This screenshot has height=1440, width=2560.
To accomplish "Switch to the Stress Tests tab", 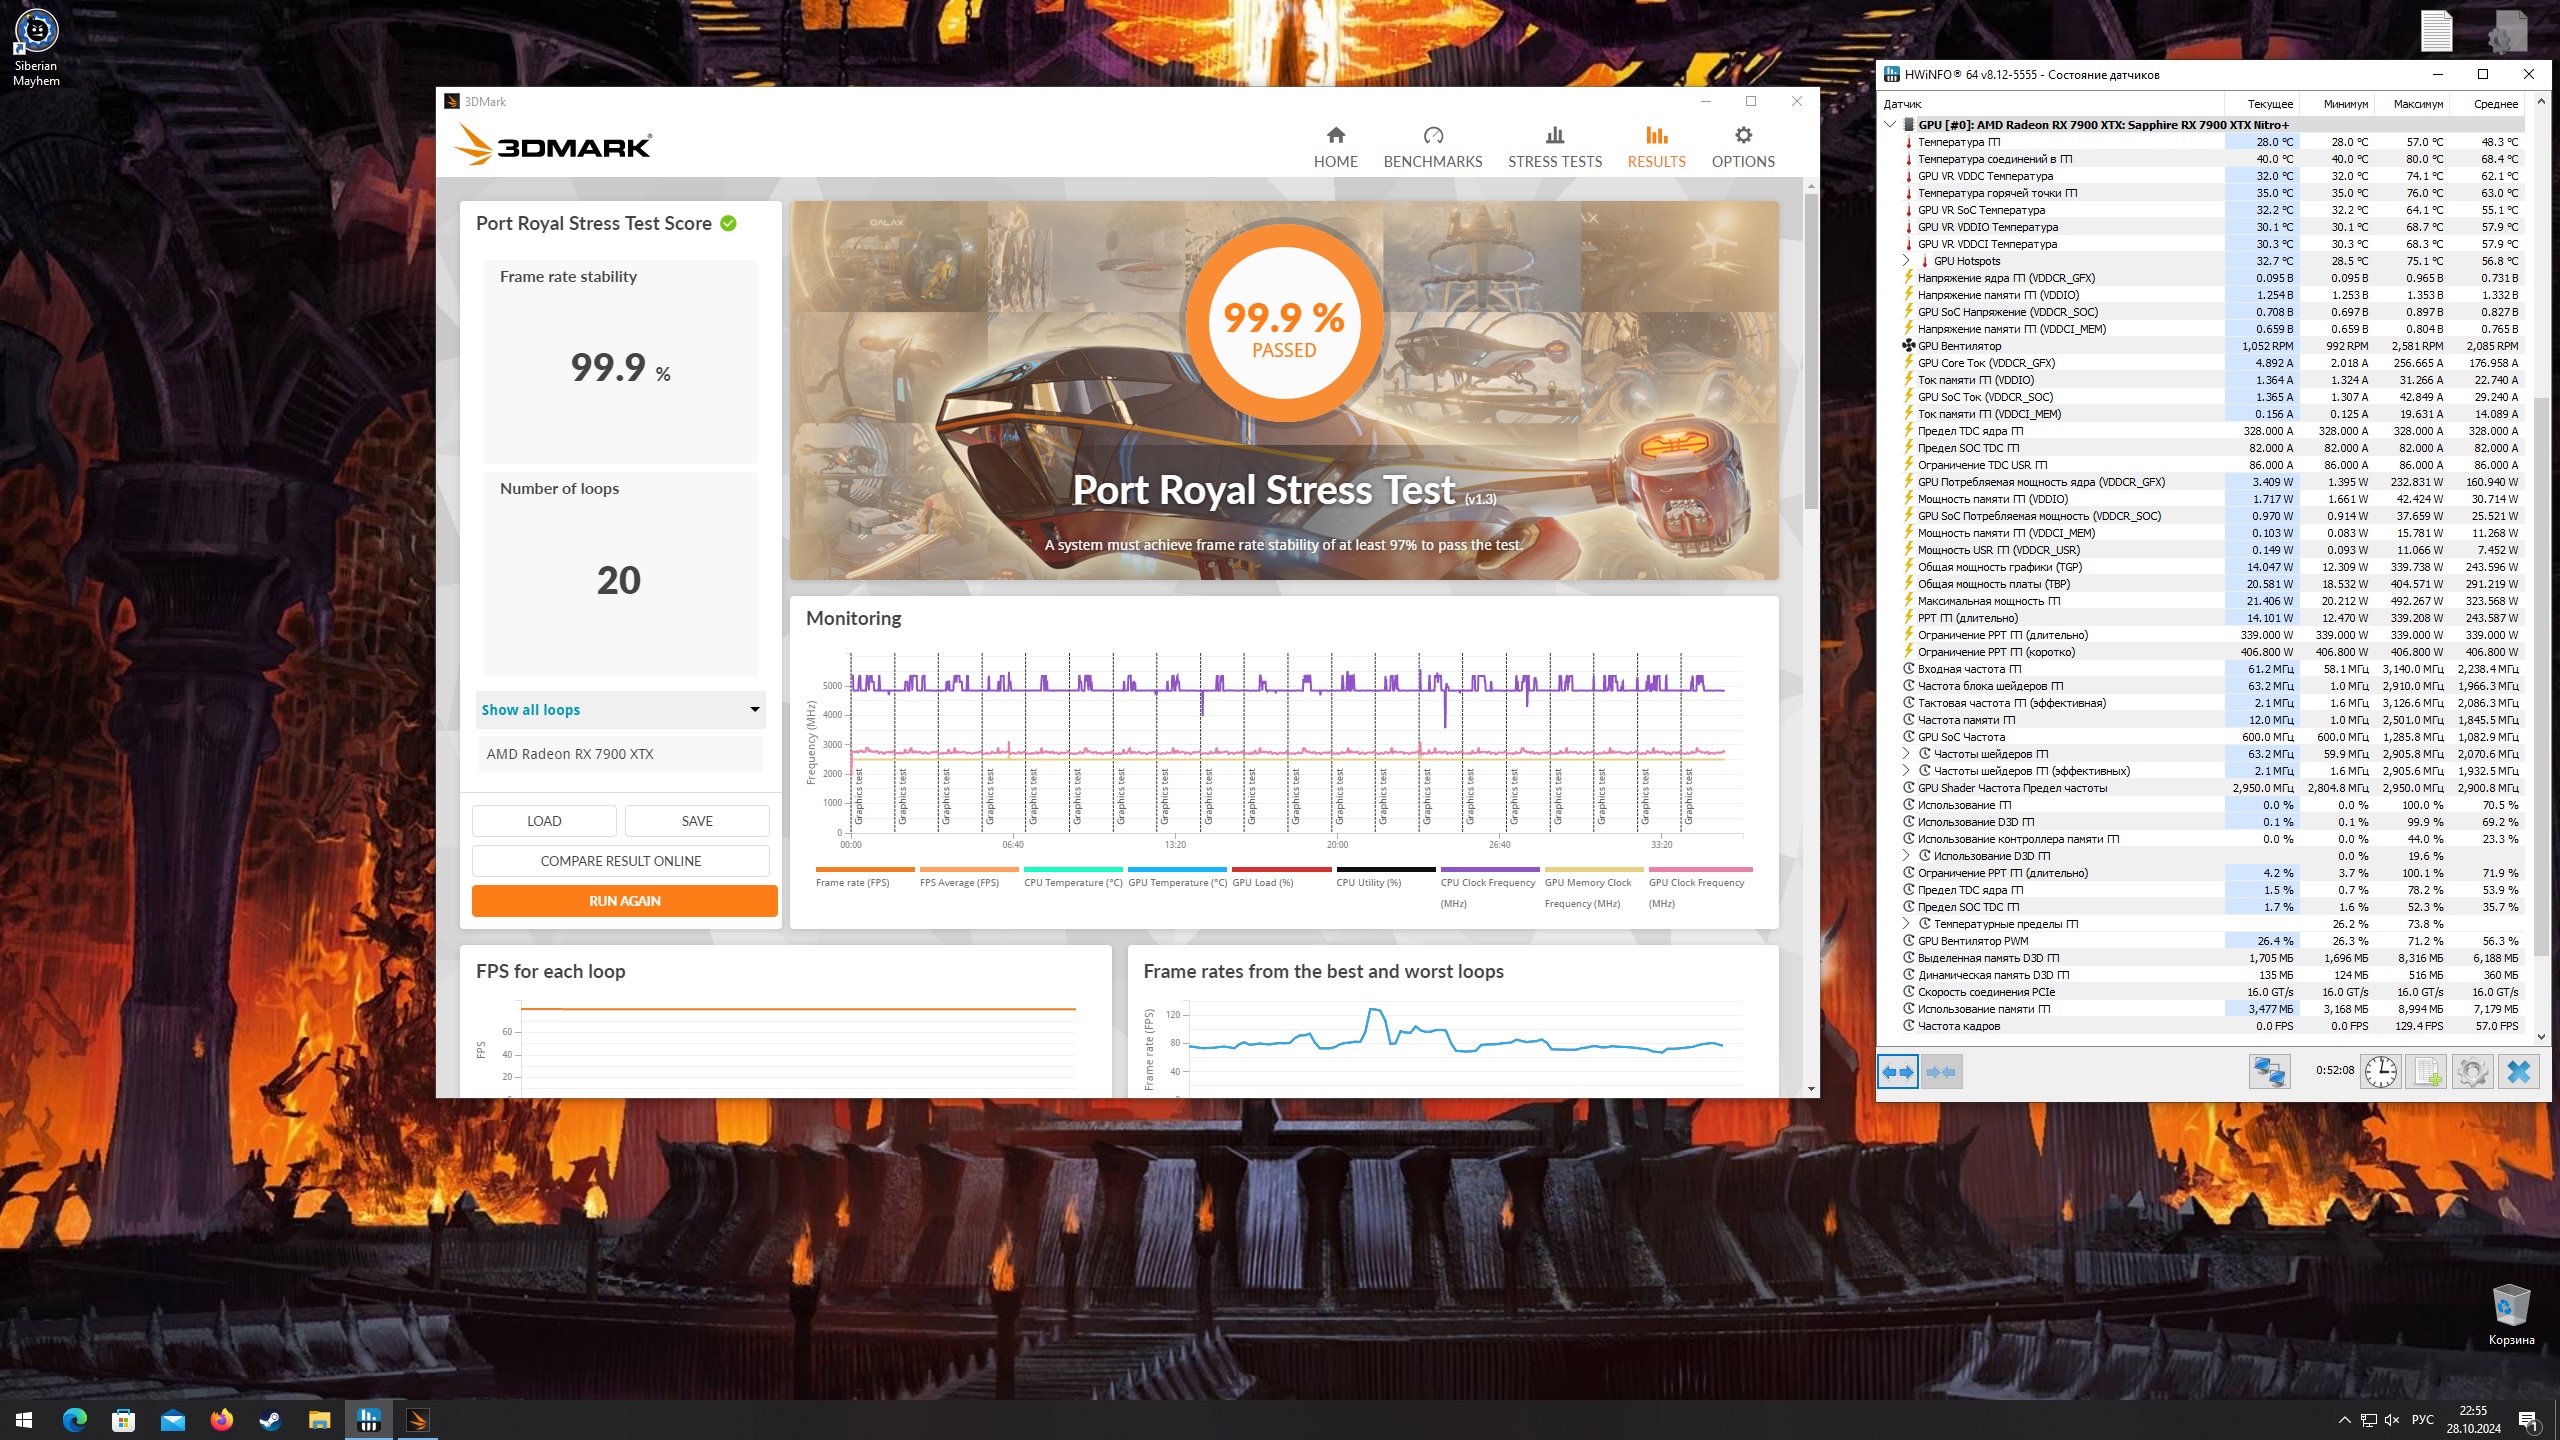I will tap(1554, 146).
